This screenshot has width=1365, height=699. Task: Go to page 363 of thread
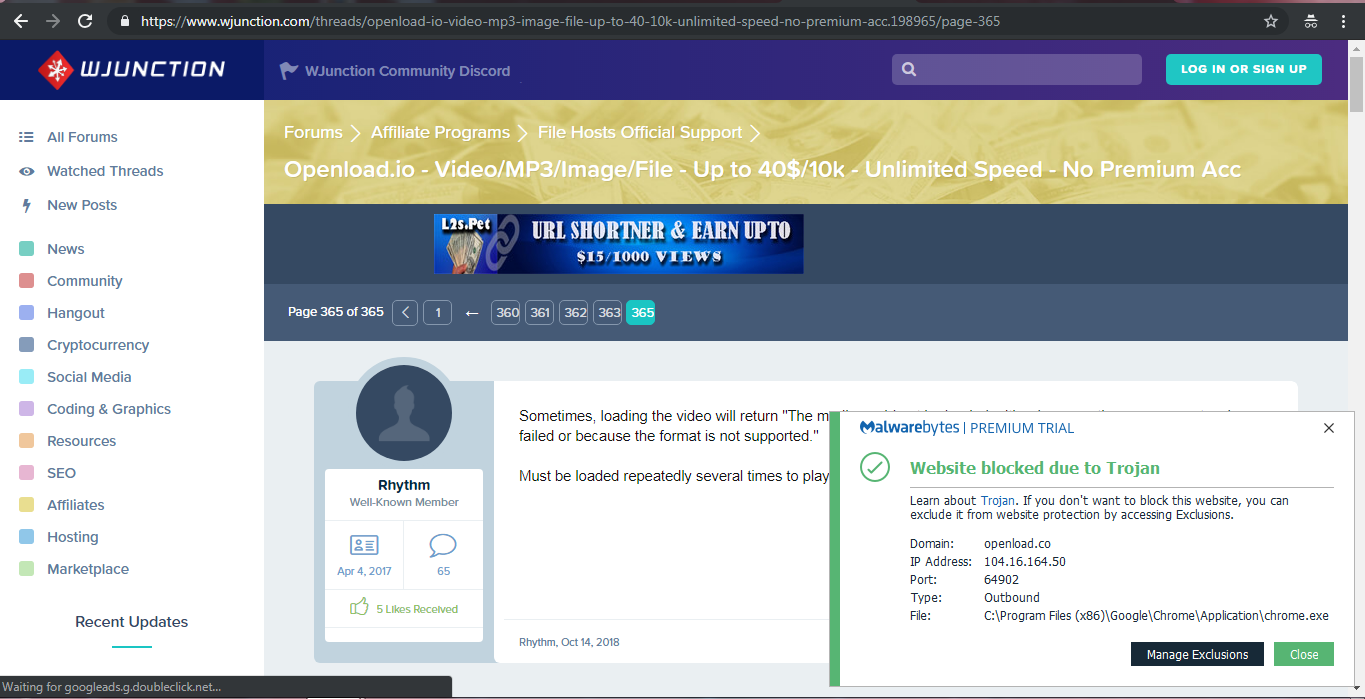click(609, 312)
